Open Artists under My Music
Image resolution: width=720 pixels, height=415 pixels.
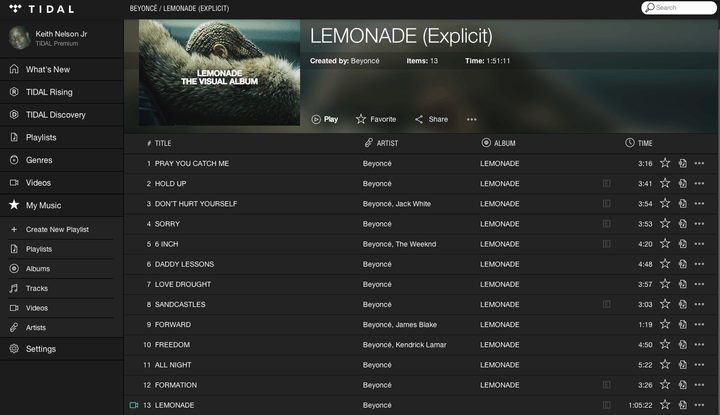pyautogui.click(x=62, y=328)
